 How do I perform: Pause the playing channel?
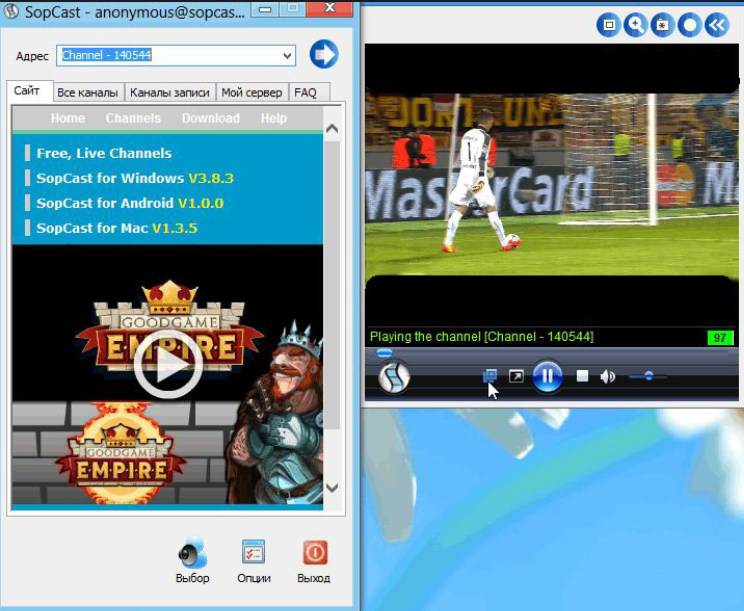pos(547,376)
